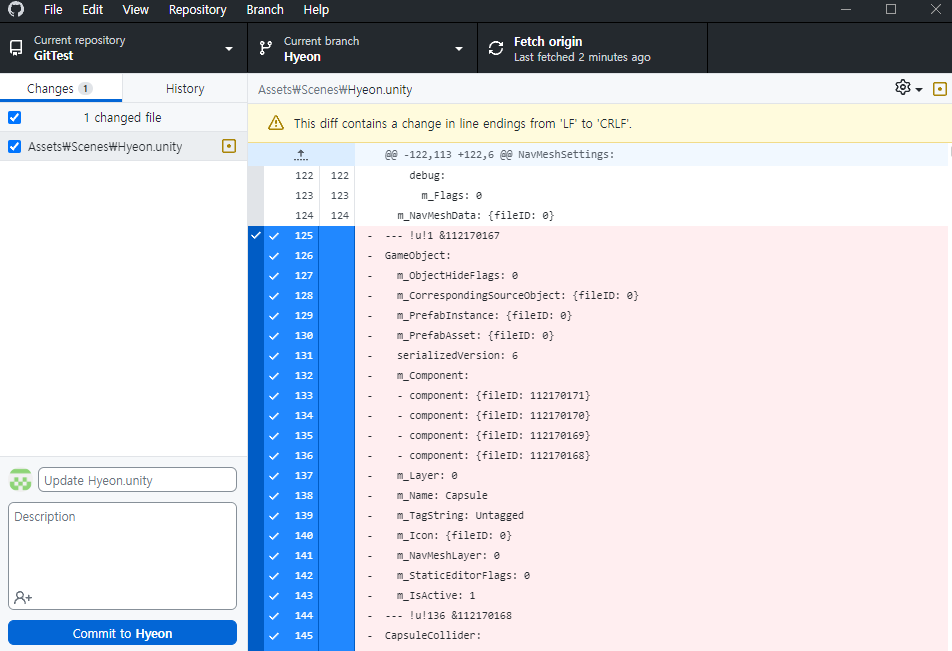Open the Branch menu
The image size is (952, 651).
click(265, 10)
